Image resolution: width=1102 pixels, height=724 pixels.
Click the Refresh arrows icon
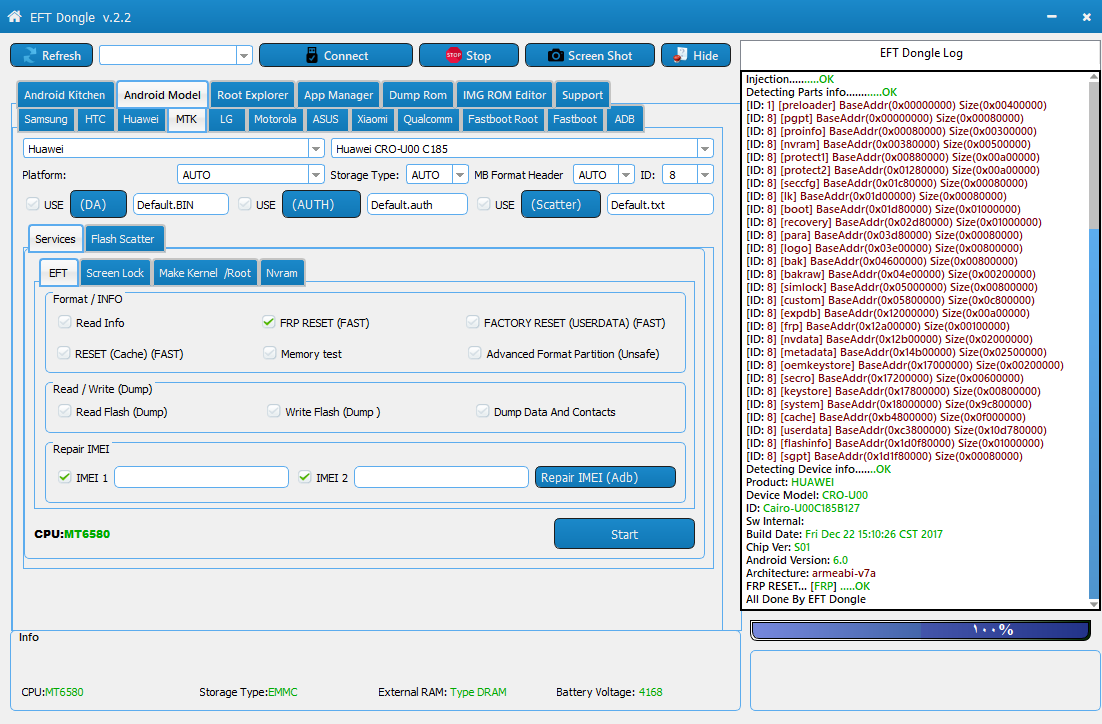pos(30,56)
